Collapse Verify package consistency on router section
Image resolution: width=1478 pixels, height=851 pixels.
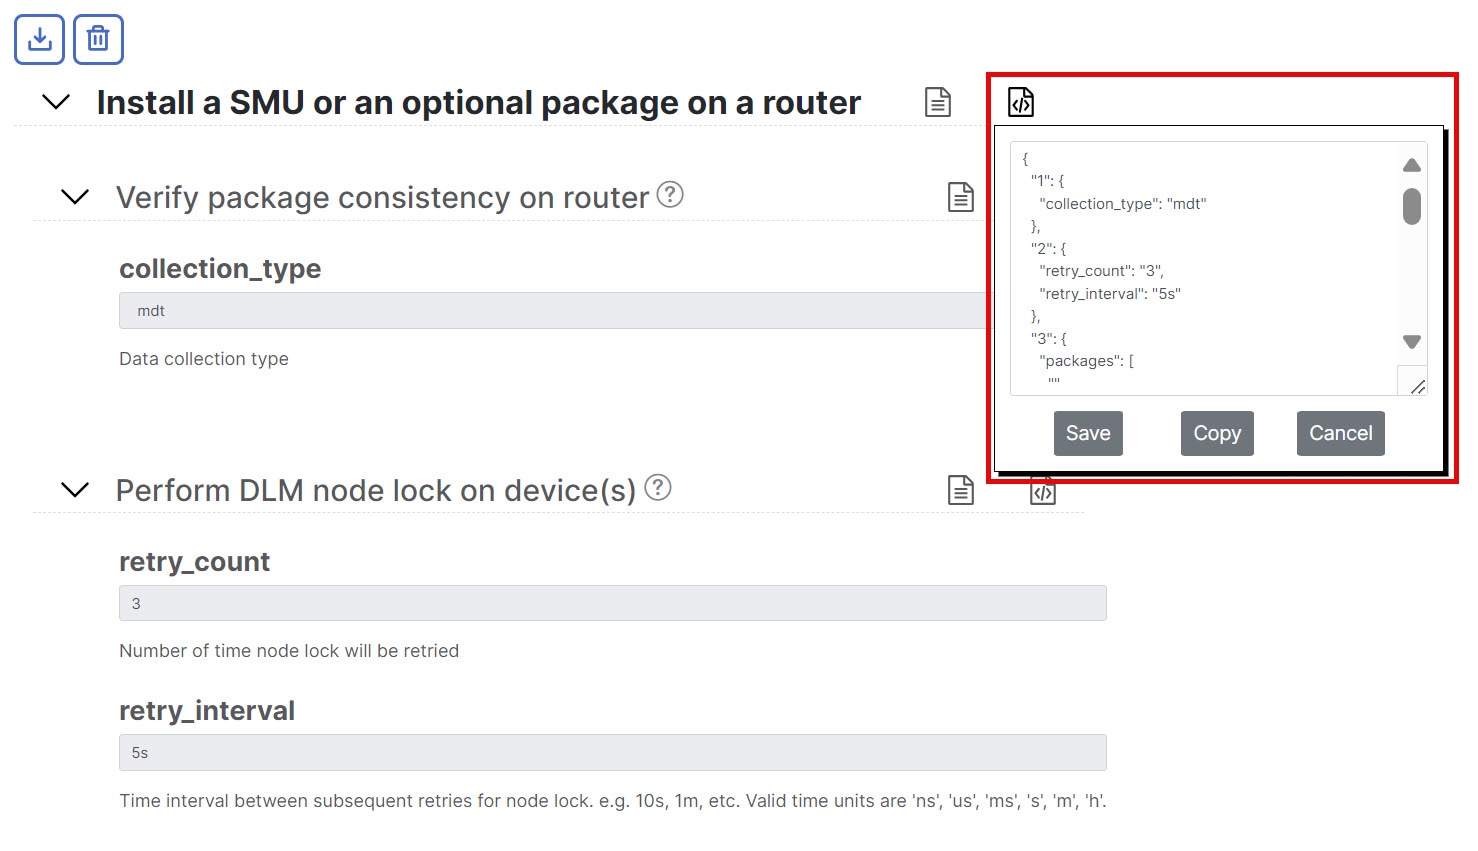coord(75,197)
